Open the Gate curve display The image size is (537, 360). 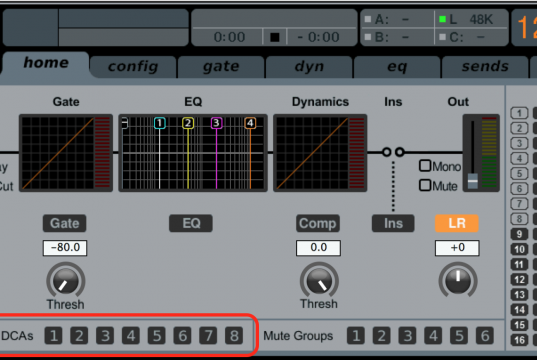tap(66, 153)
